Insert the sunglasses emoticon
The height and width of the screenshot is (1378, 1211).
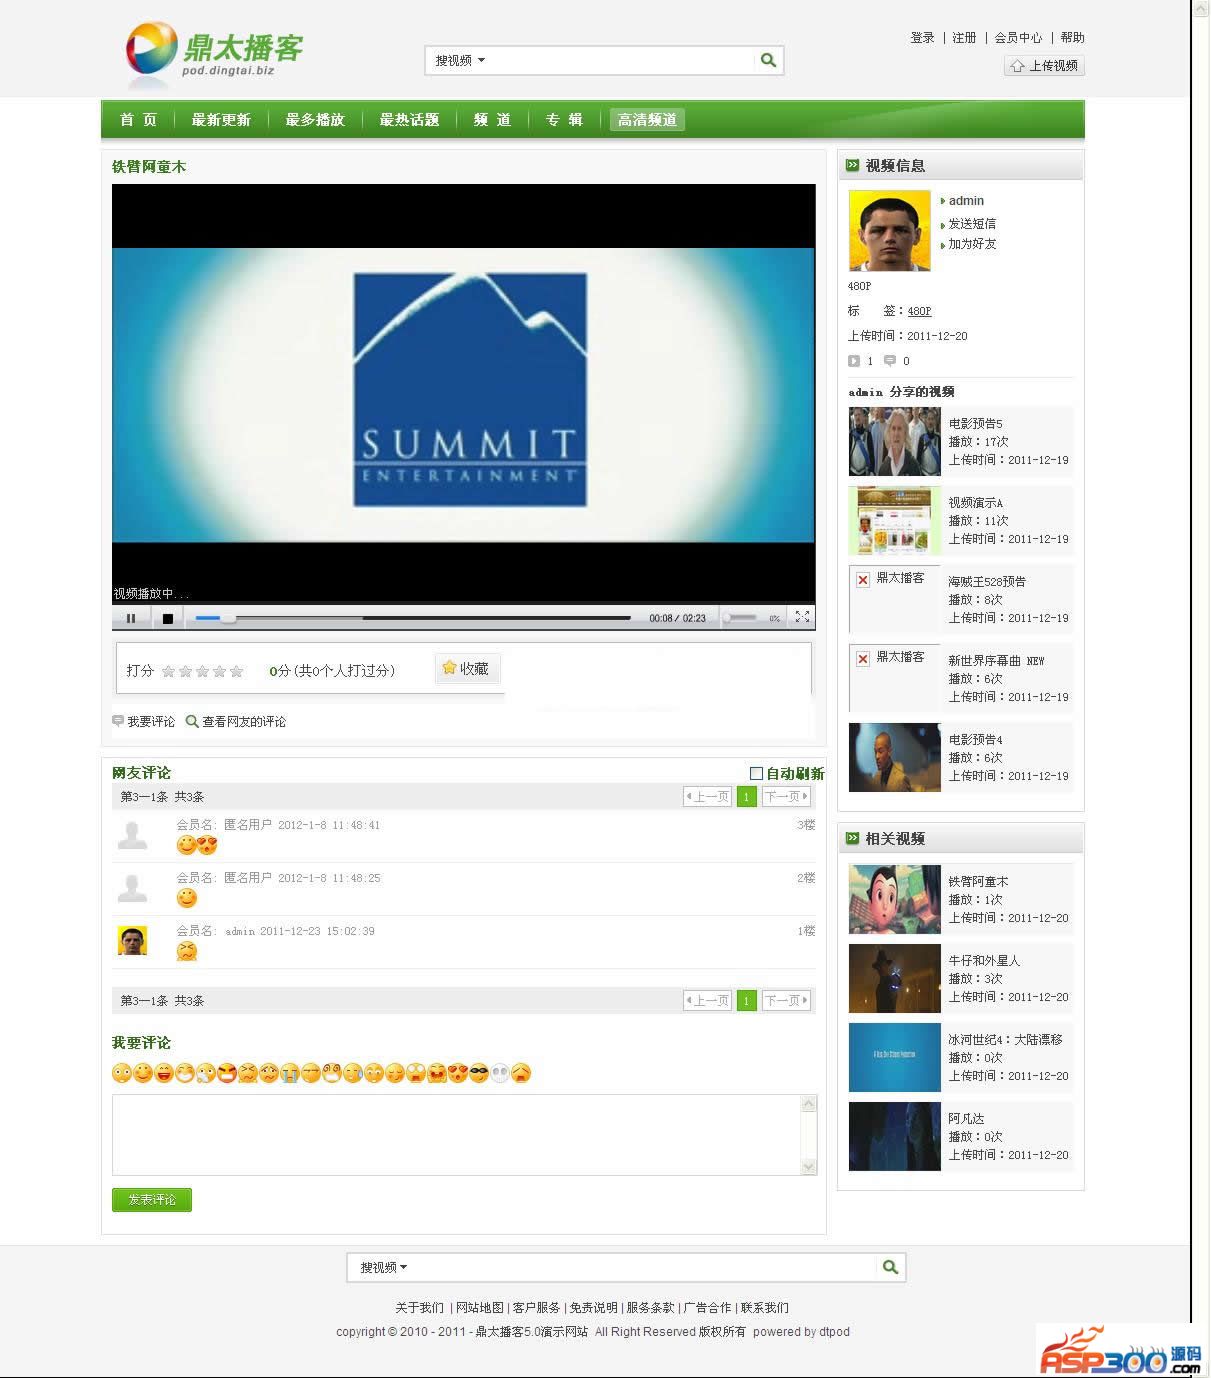pyautogui.click(x=479, y=1073)
